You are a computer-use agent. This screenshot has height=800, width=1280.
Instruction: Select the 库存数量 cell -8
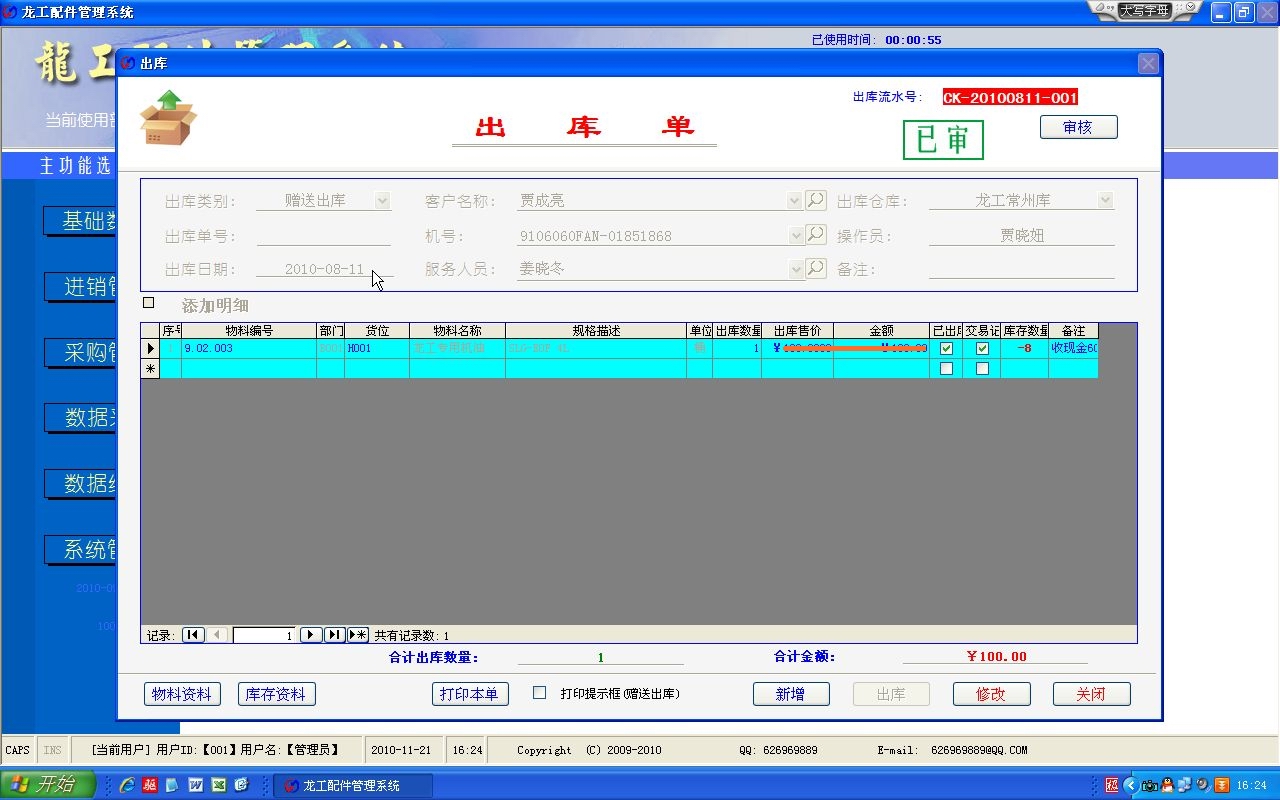(1025, 348)
